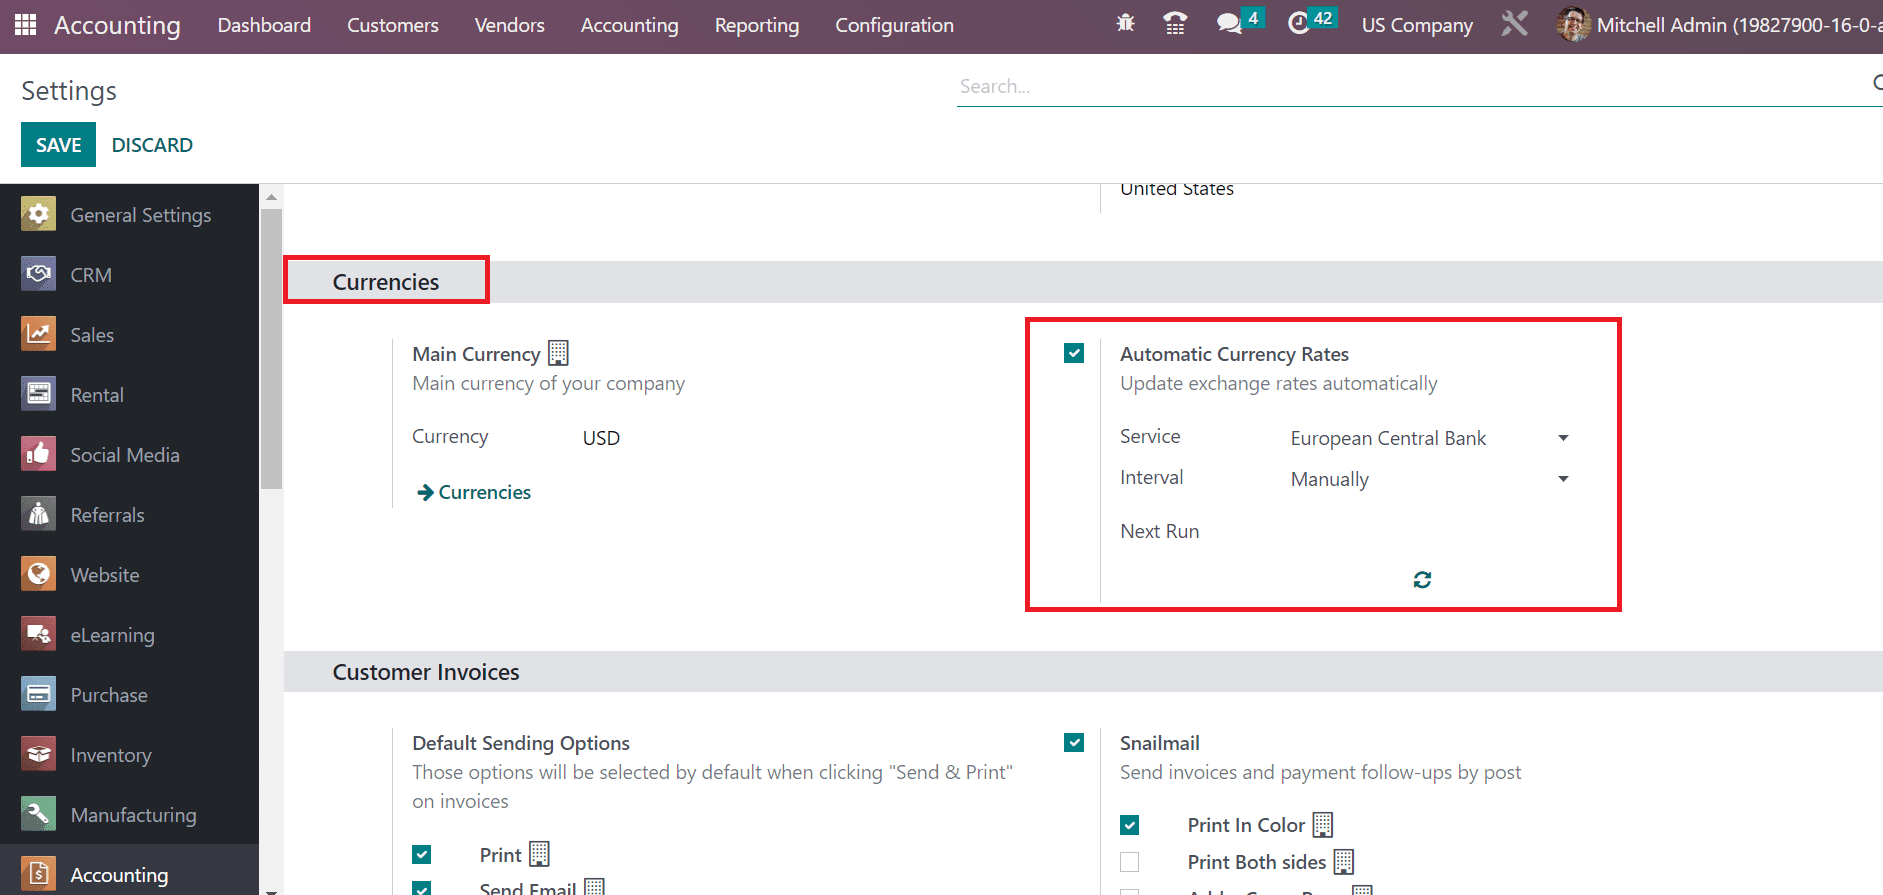Open the Configuration menu

pyautogui.click(x=894, y=25)
